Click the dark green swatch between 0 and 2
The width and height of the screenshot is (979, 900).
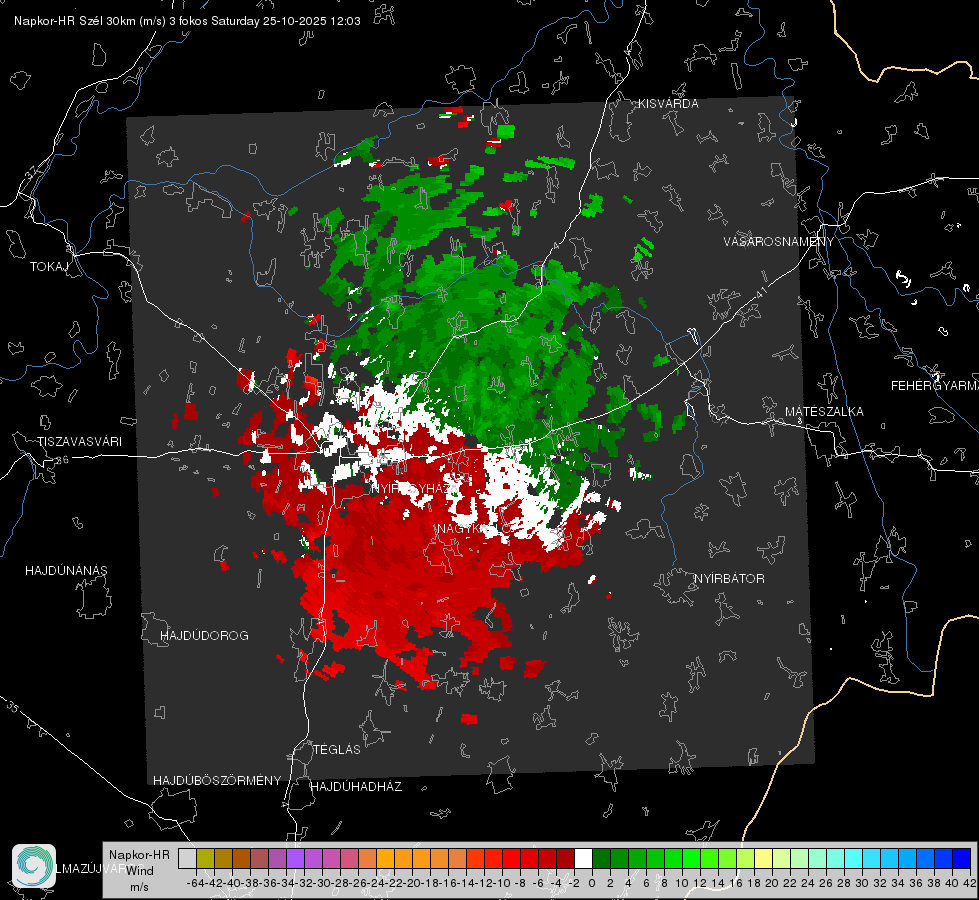[x=601, y=859]
